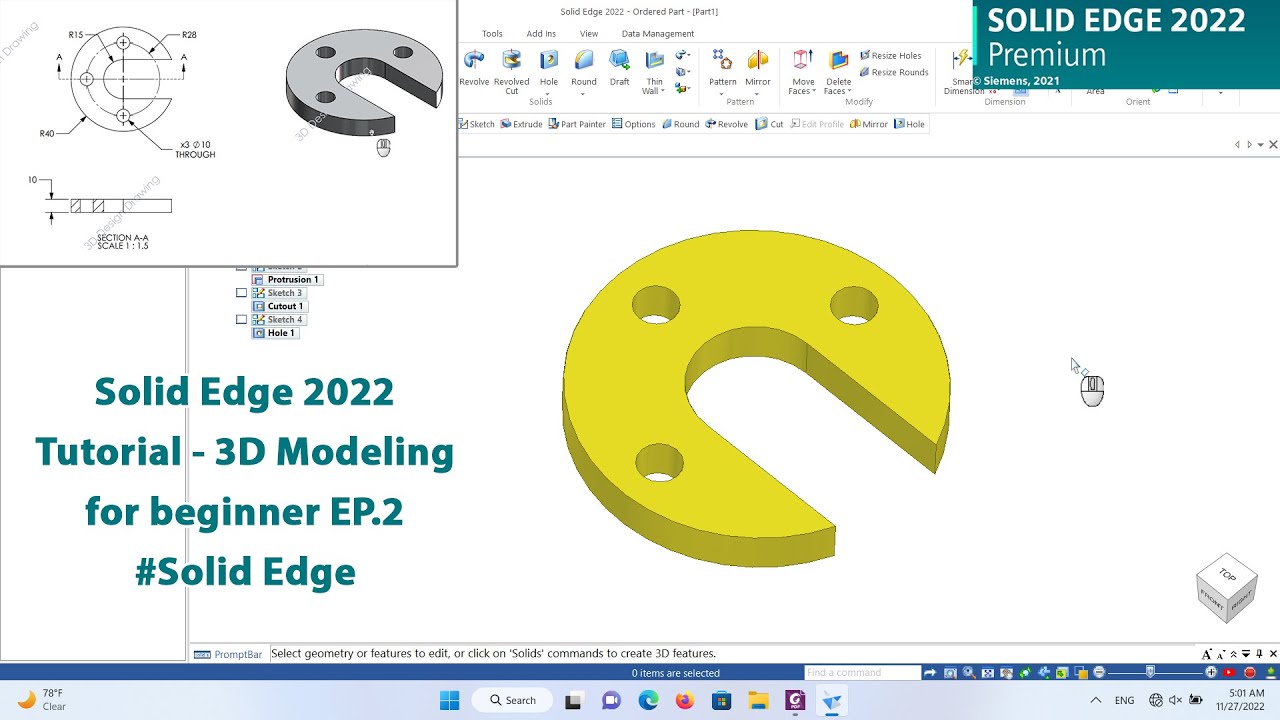Toggle the Sketch 3 checkbox

(241, 293)
